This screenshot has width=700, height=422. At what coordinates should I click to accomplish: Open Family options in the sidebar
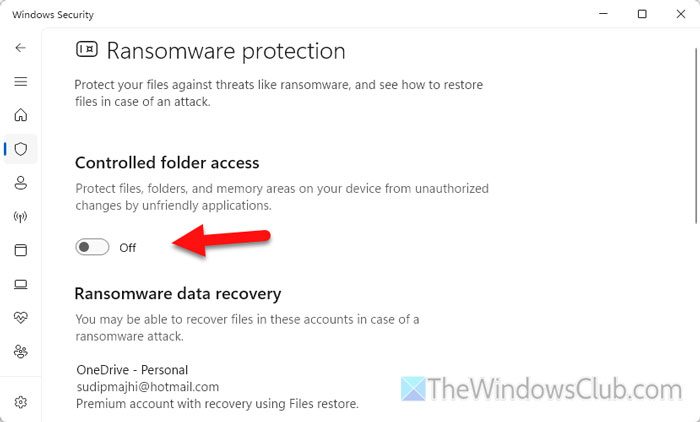pyautogui.click(x=20, y=352)
